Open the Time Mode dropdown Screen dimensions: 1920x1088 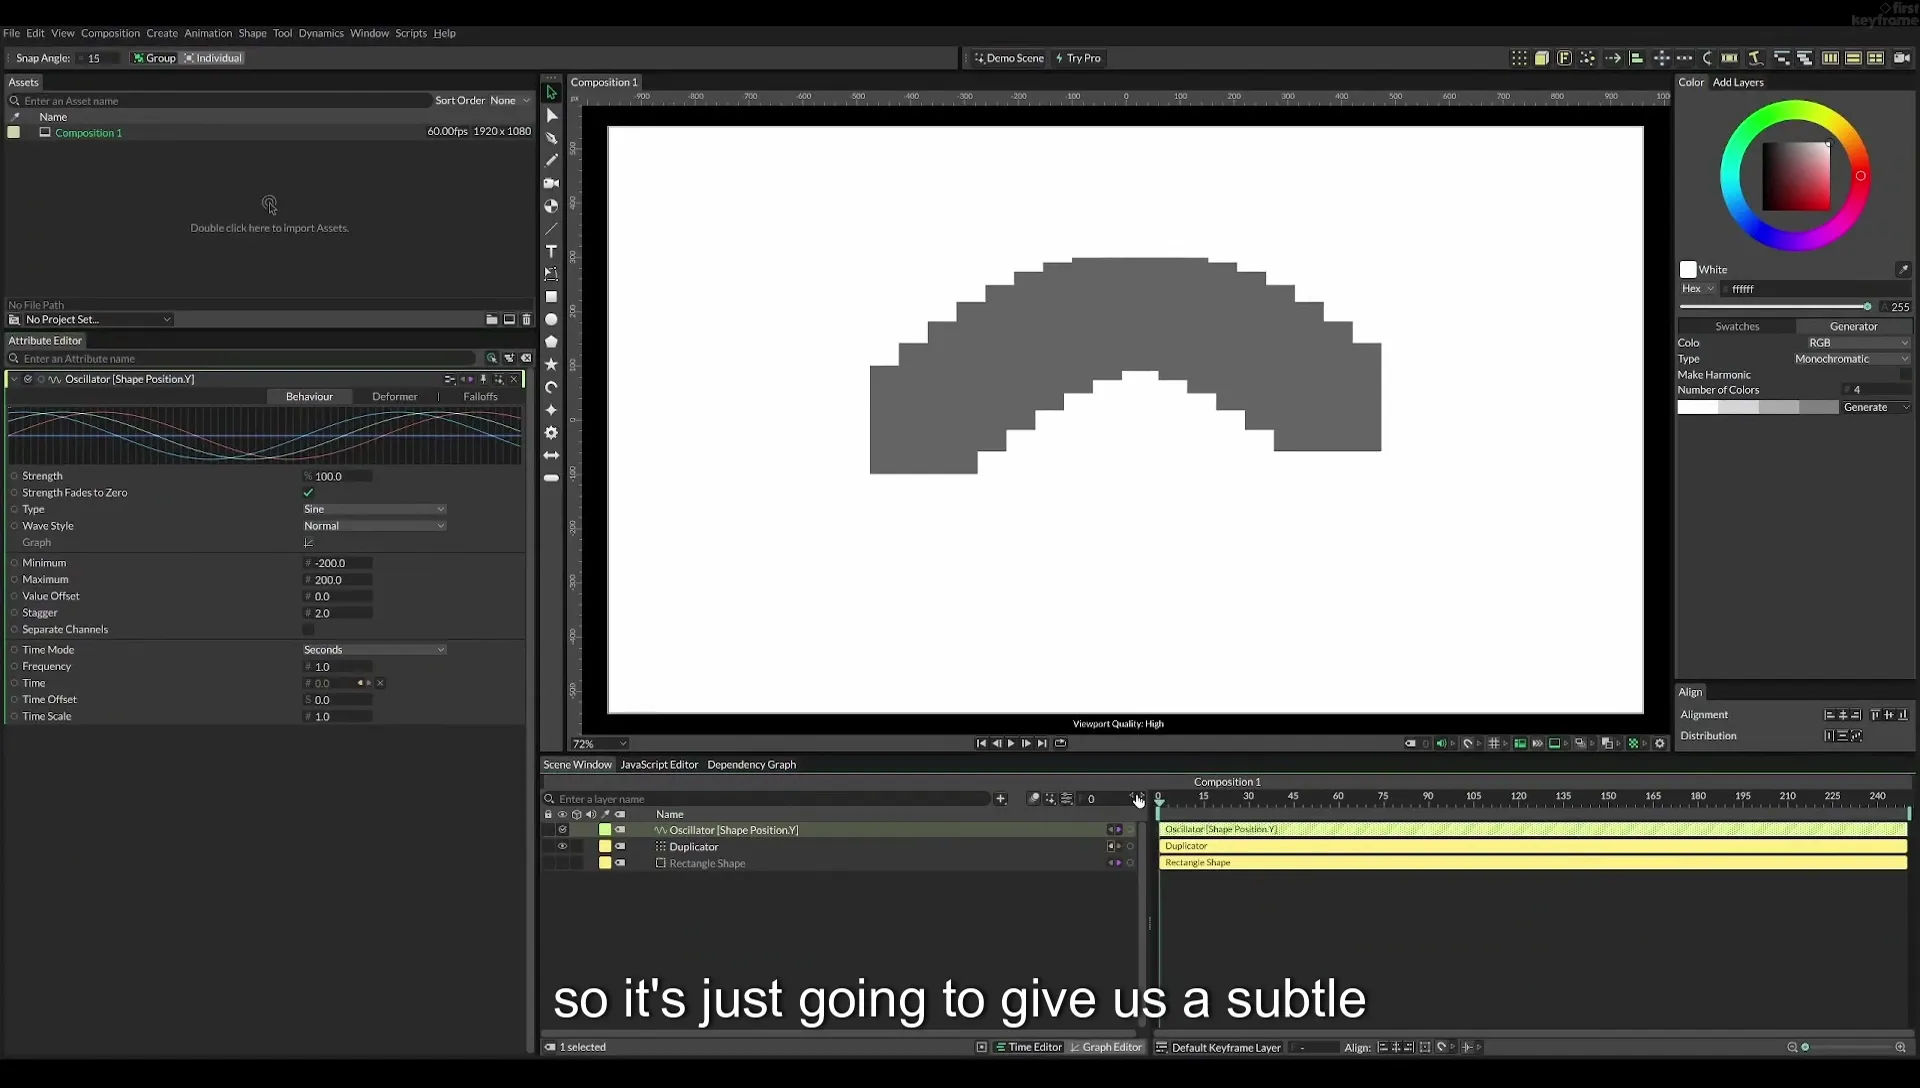pos(374,650)
